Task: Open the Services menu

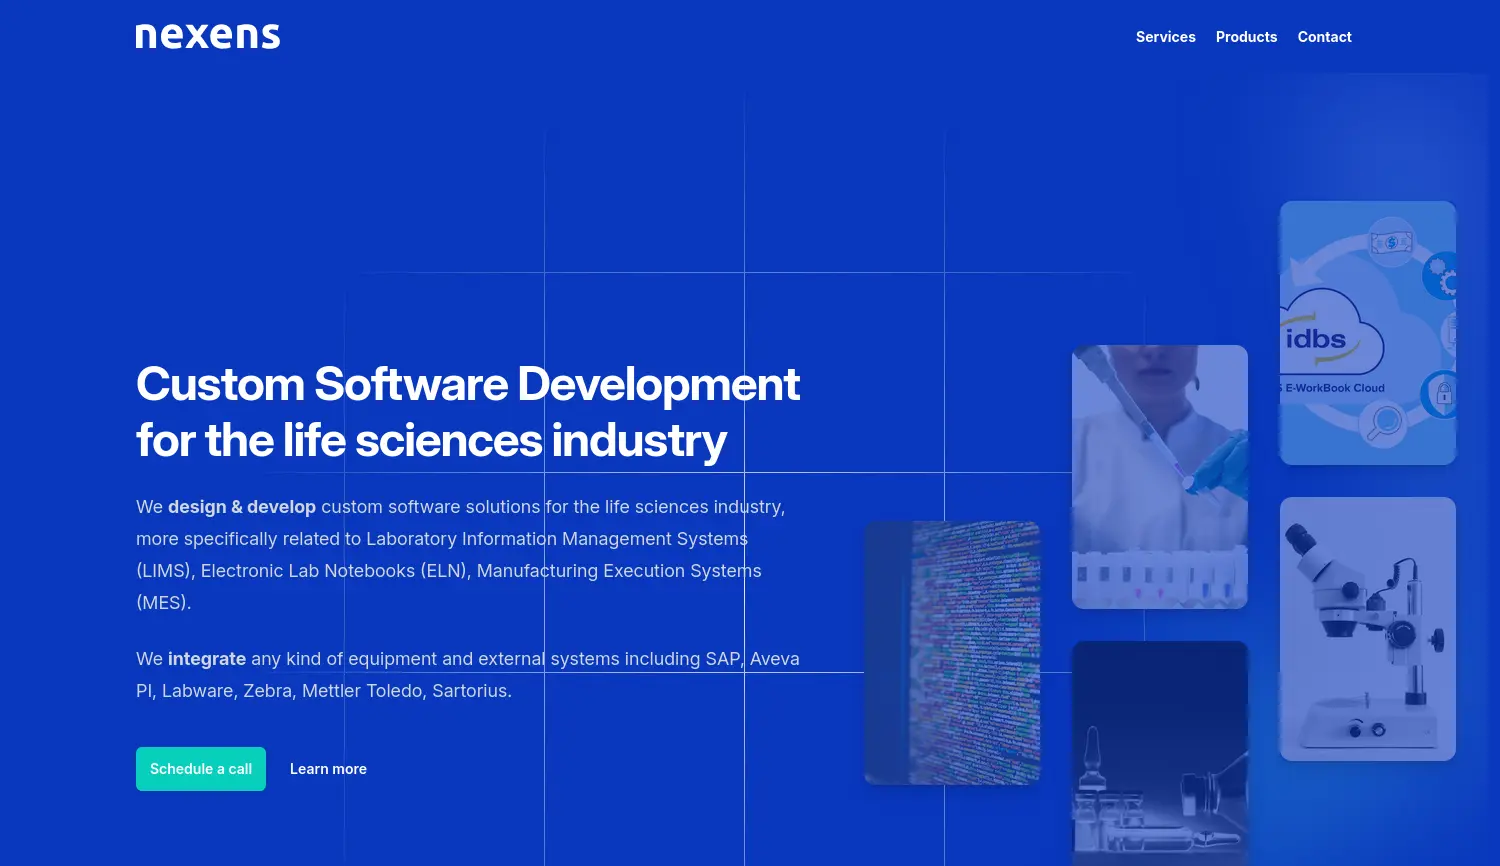Action: [x=1165, y=36]
